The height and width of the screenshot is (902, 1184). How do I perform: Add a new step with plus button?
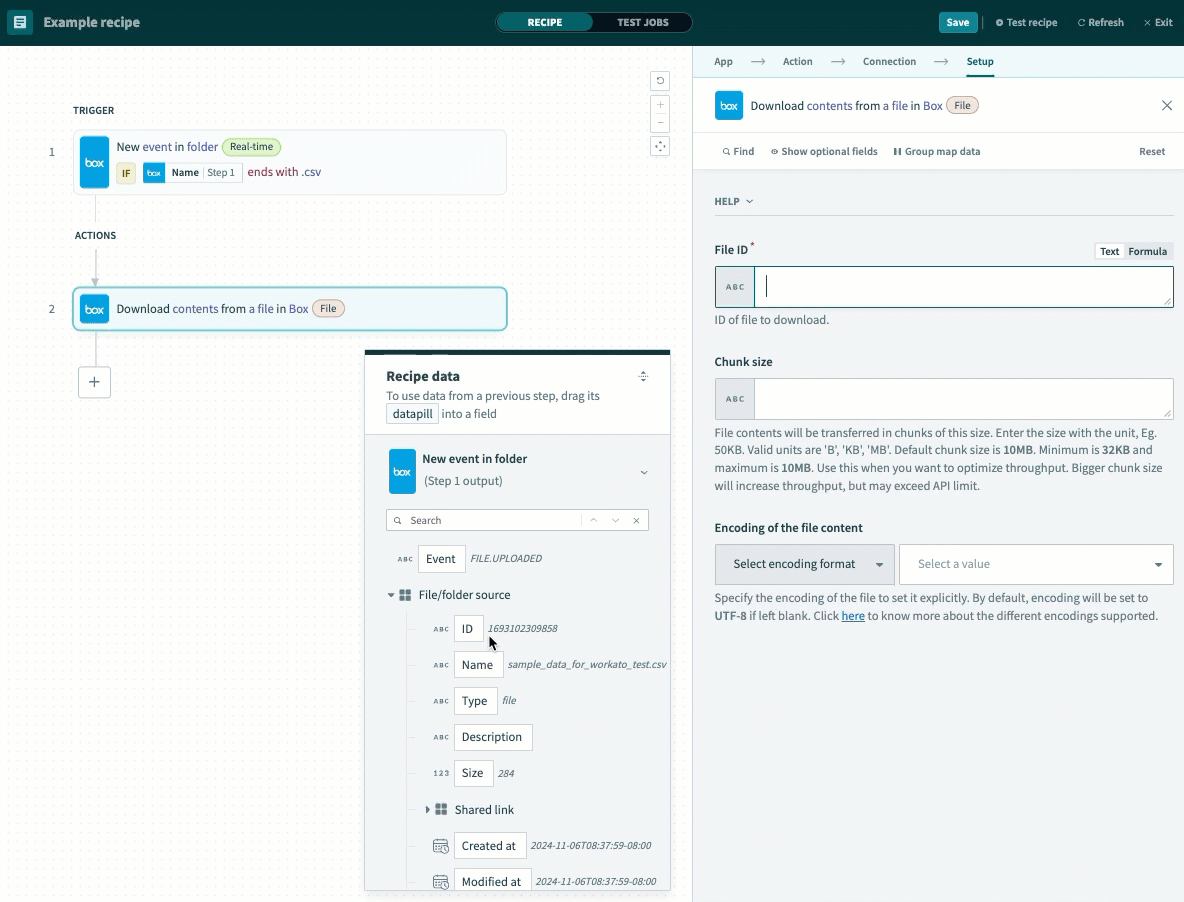94,382
